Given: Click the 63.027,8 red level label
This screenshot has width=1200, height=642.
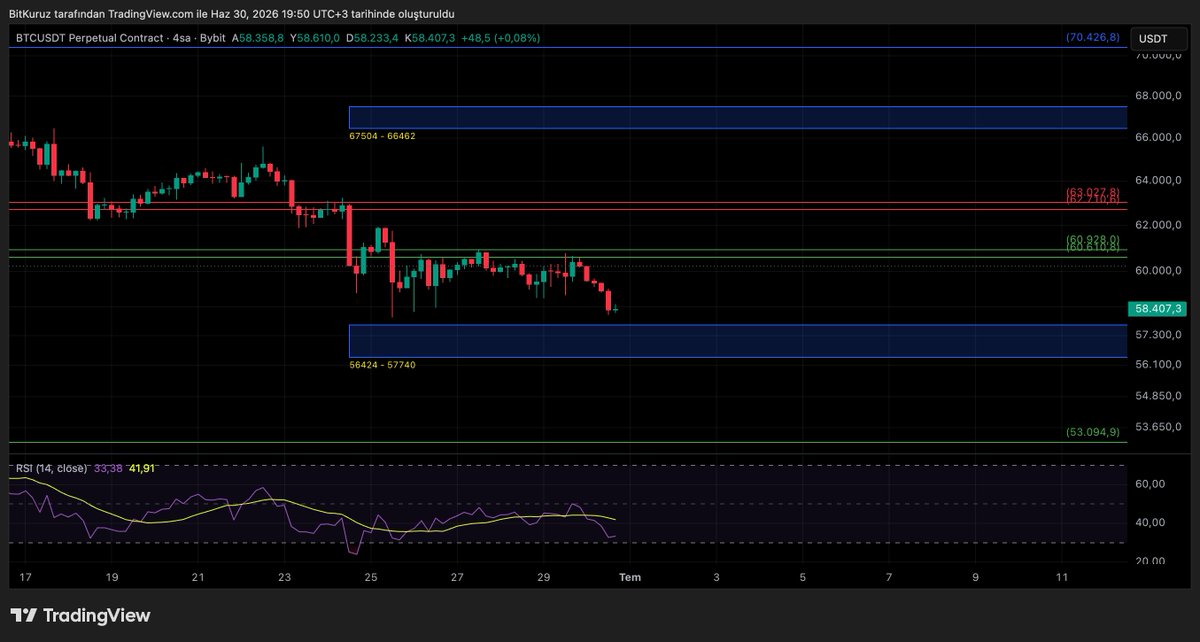Looking at the screenshot, I should pyautogui.click(x=1092, y=191).
